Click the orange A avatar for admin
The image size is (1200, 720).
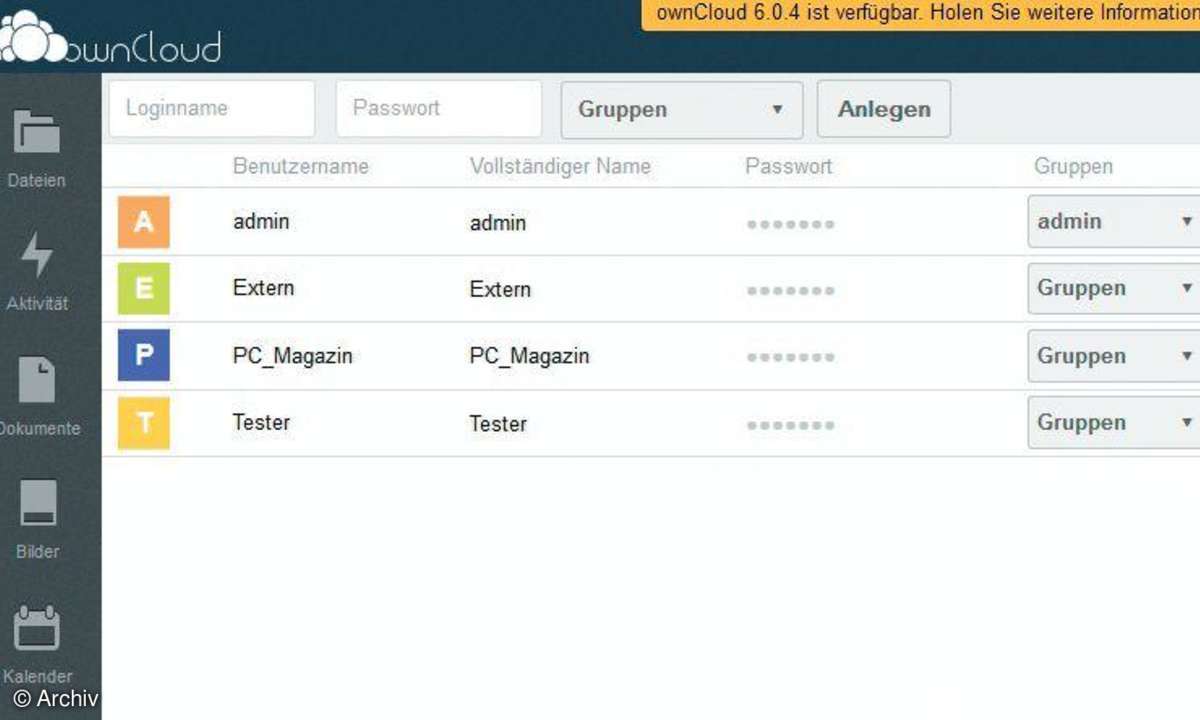pyautogui.click(x=144, y=221)
